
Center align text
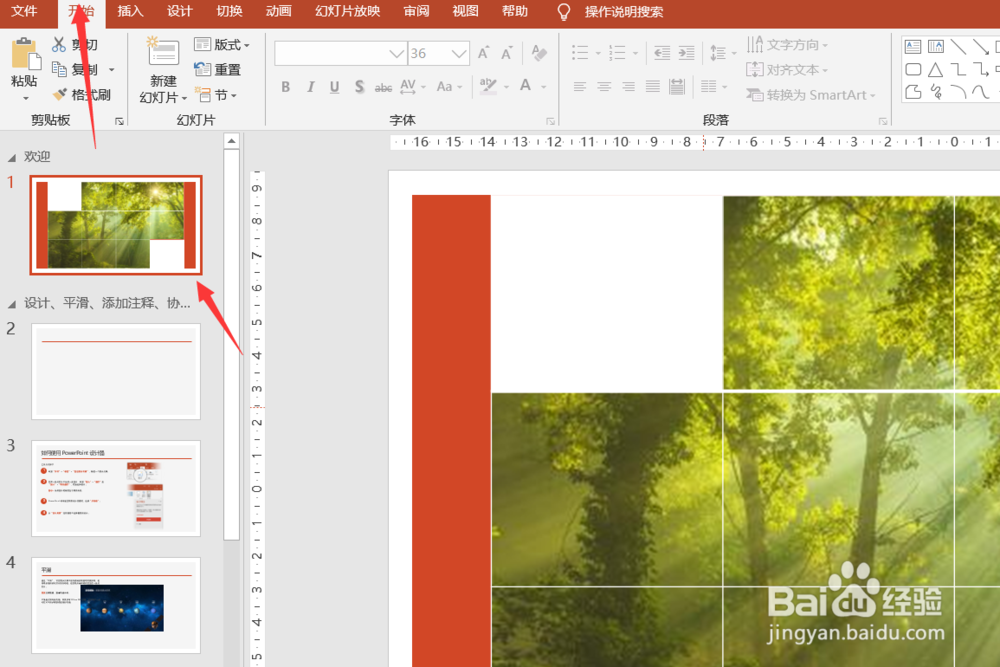tap(603, 87)
